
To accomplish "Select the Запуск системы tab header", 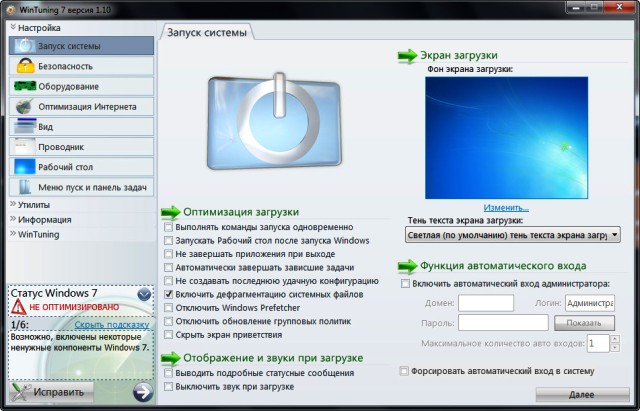I will (x=207, y=32).
